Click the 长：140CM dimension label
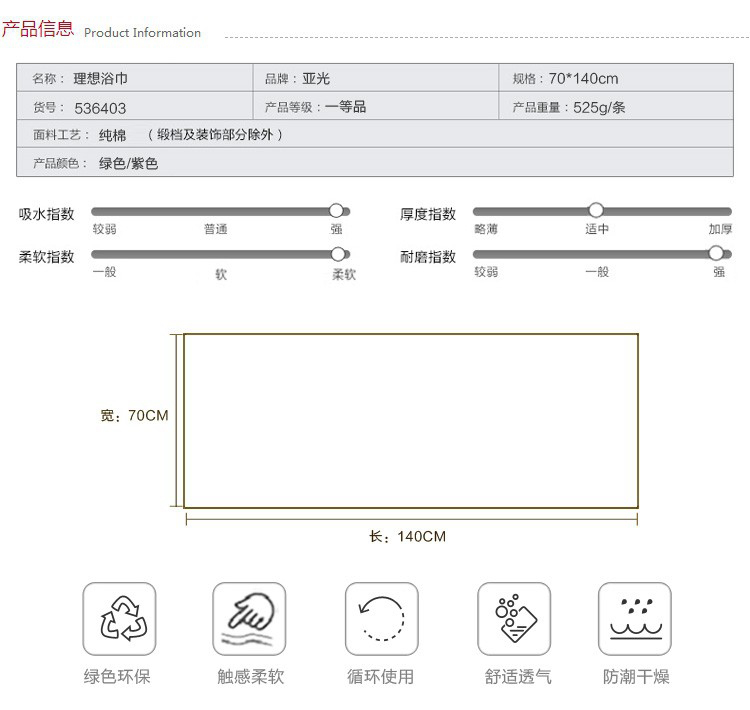 coord(408,537)
